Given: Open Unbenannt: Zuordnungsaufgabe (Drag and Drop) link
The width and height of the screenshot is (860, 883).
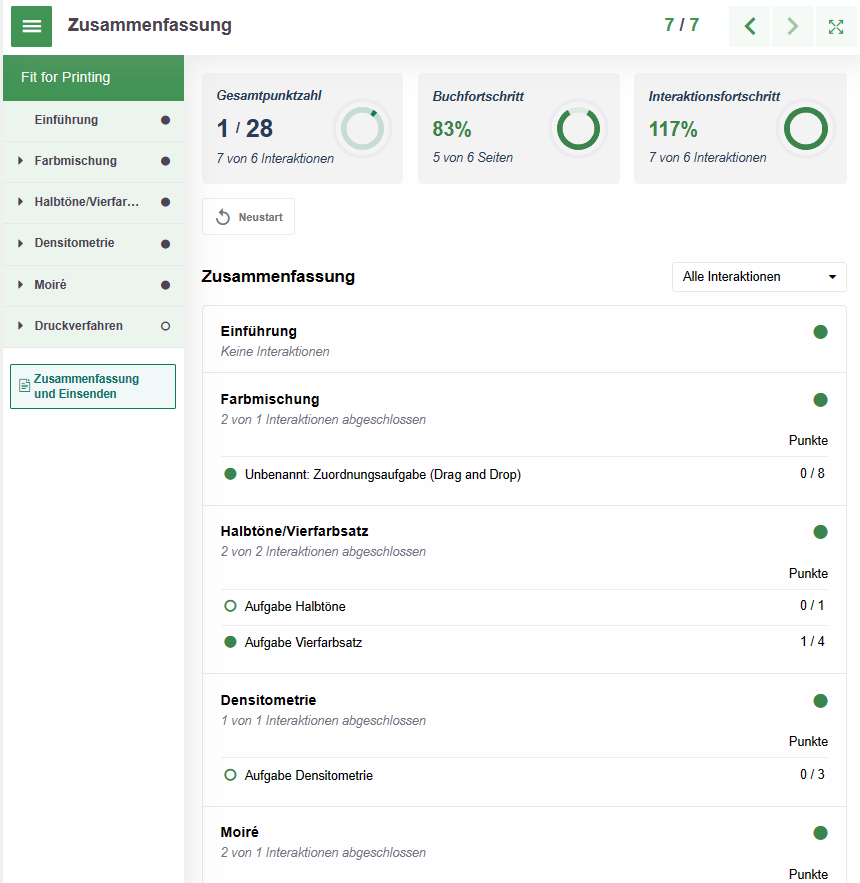Looking at the screenshot, I should click(382, 474).
